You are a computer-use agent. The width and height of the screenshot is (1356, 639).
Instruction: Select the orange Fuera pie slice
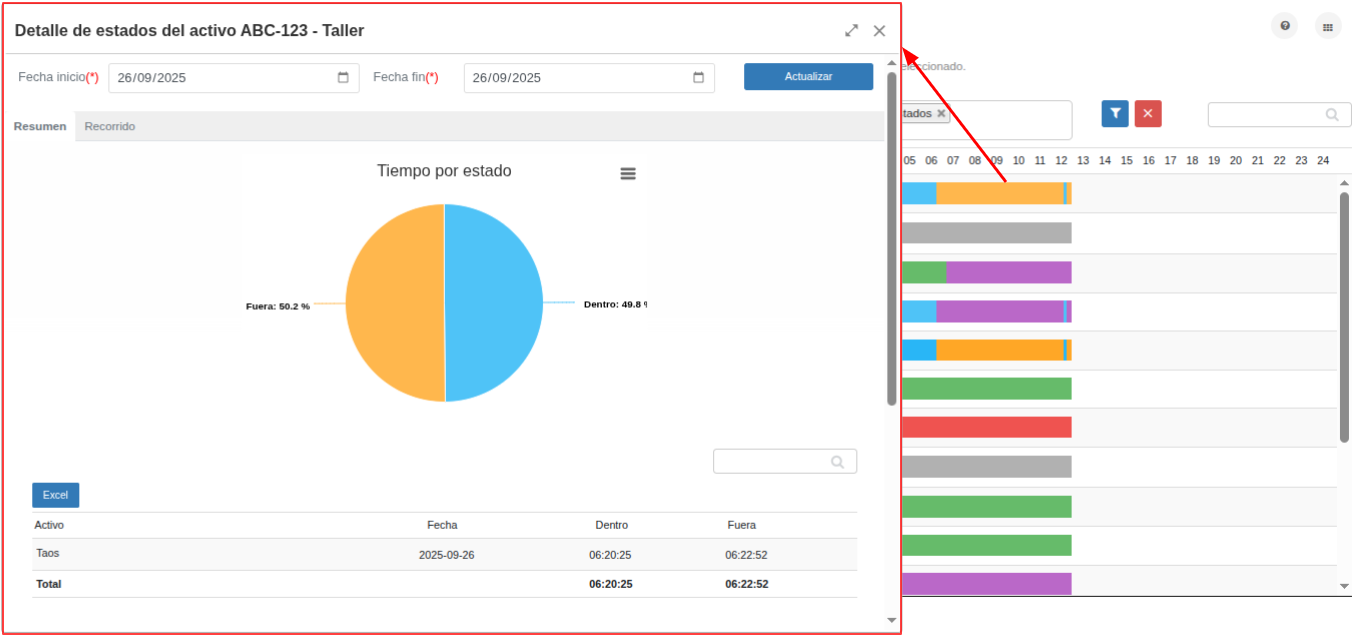point(395,303)
